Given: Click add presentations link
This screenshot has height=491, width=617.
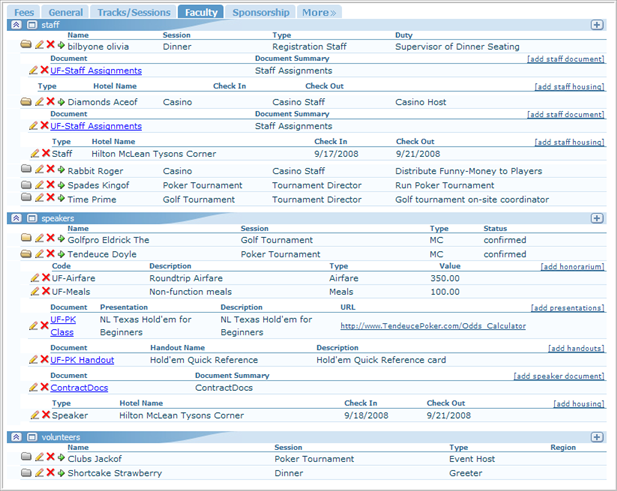Looking at the screenshot, I should coord(567,308).
